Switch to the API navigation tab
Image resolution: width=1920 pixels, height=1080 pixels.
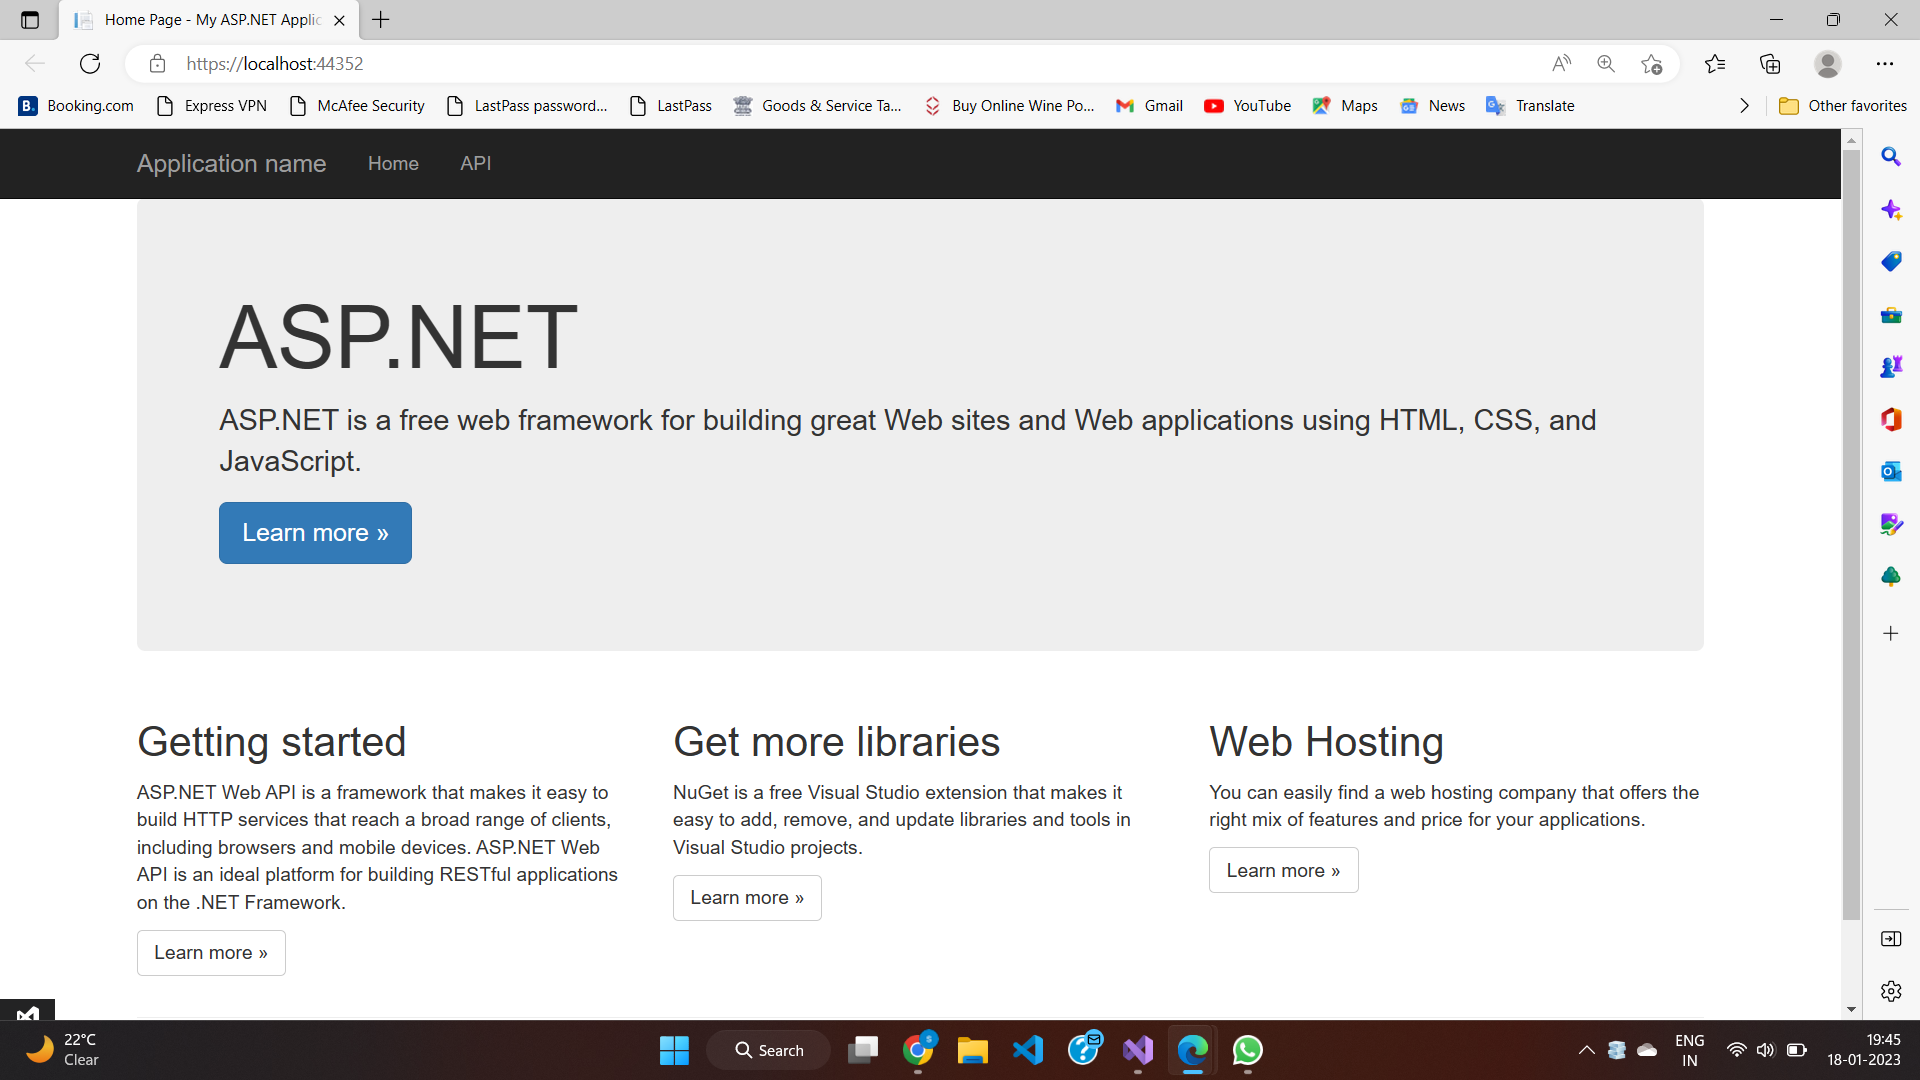(x=475, y=163)
